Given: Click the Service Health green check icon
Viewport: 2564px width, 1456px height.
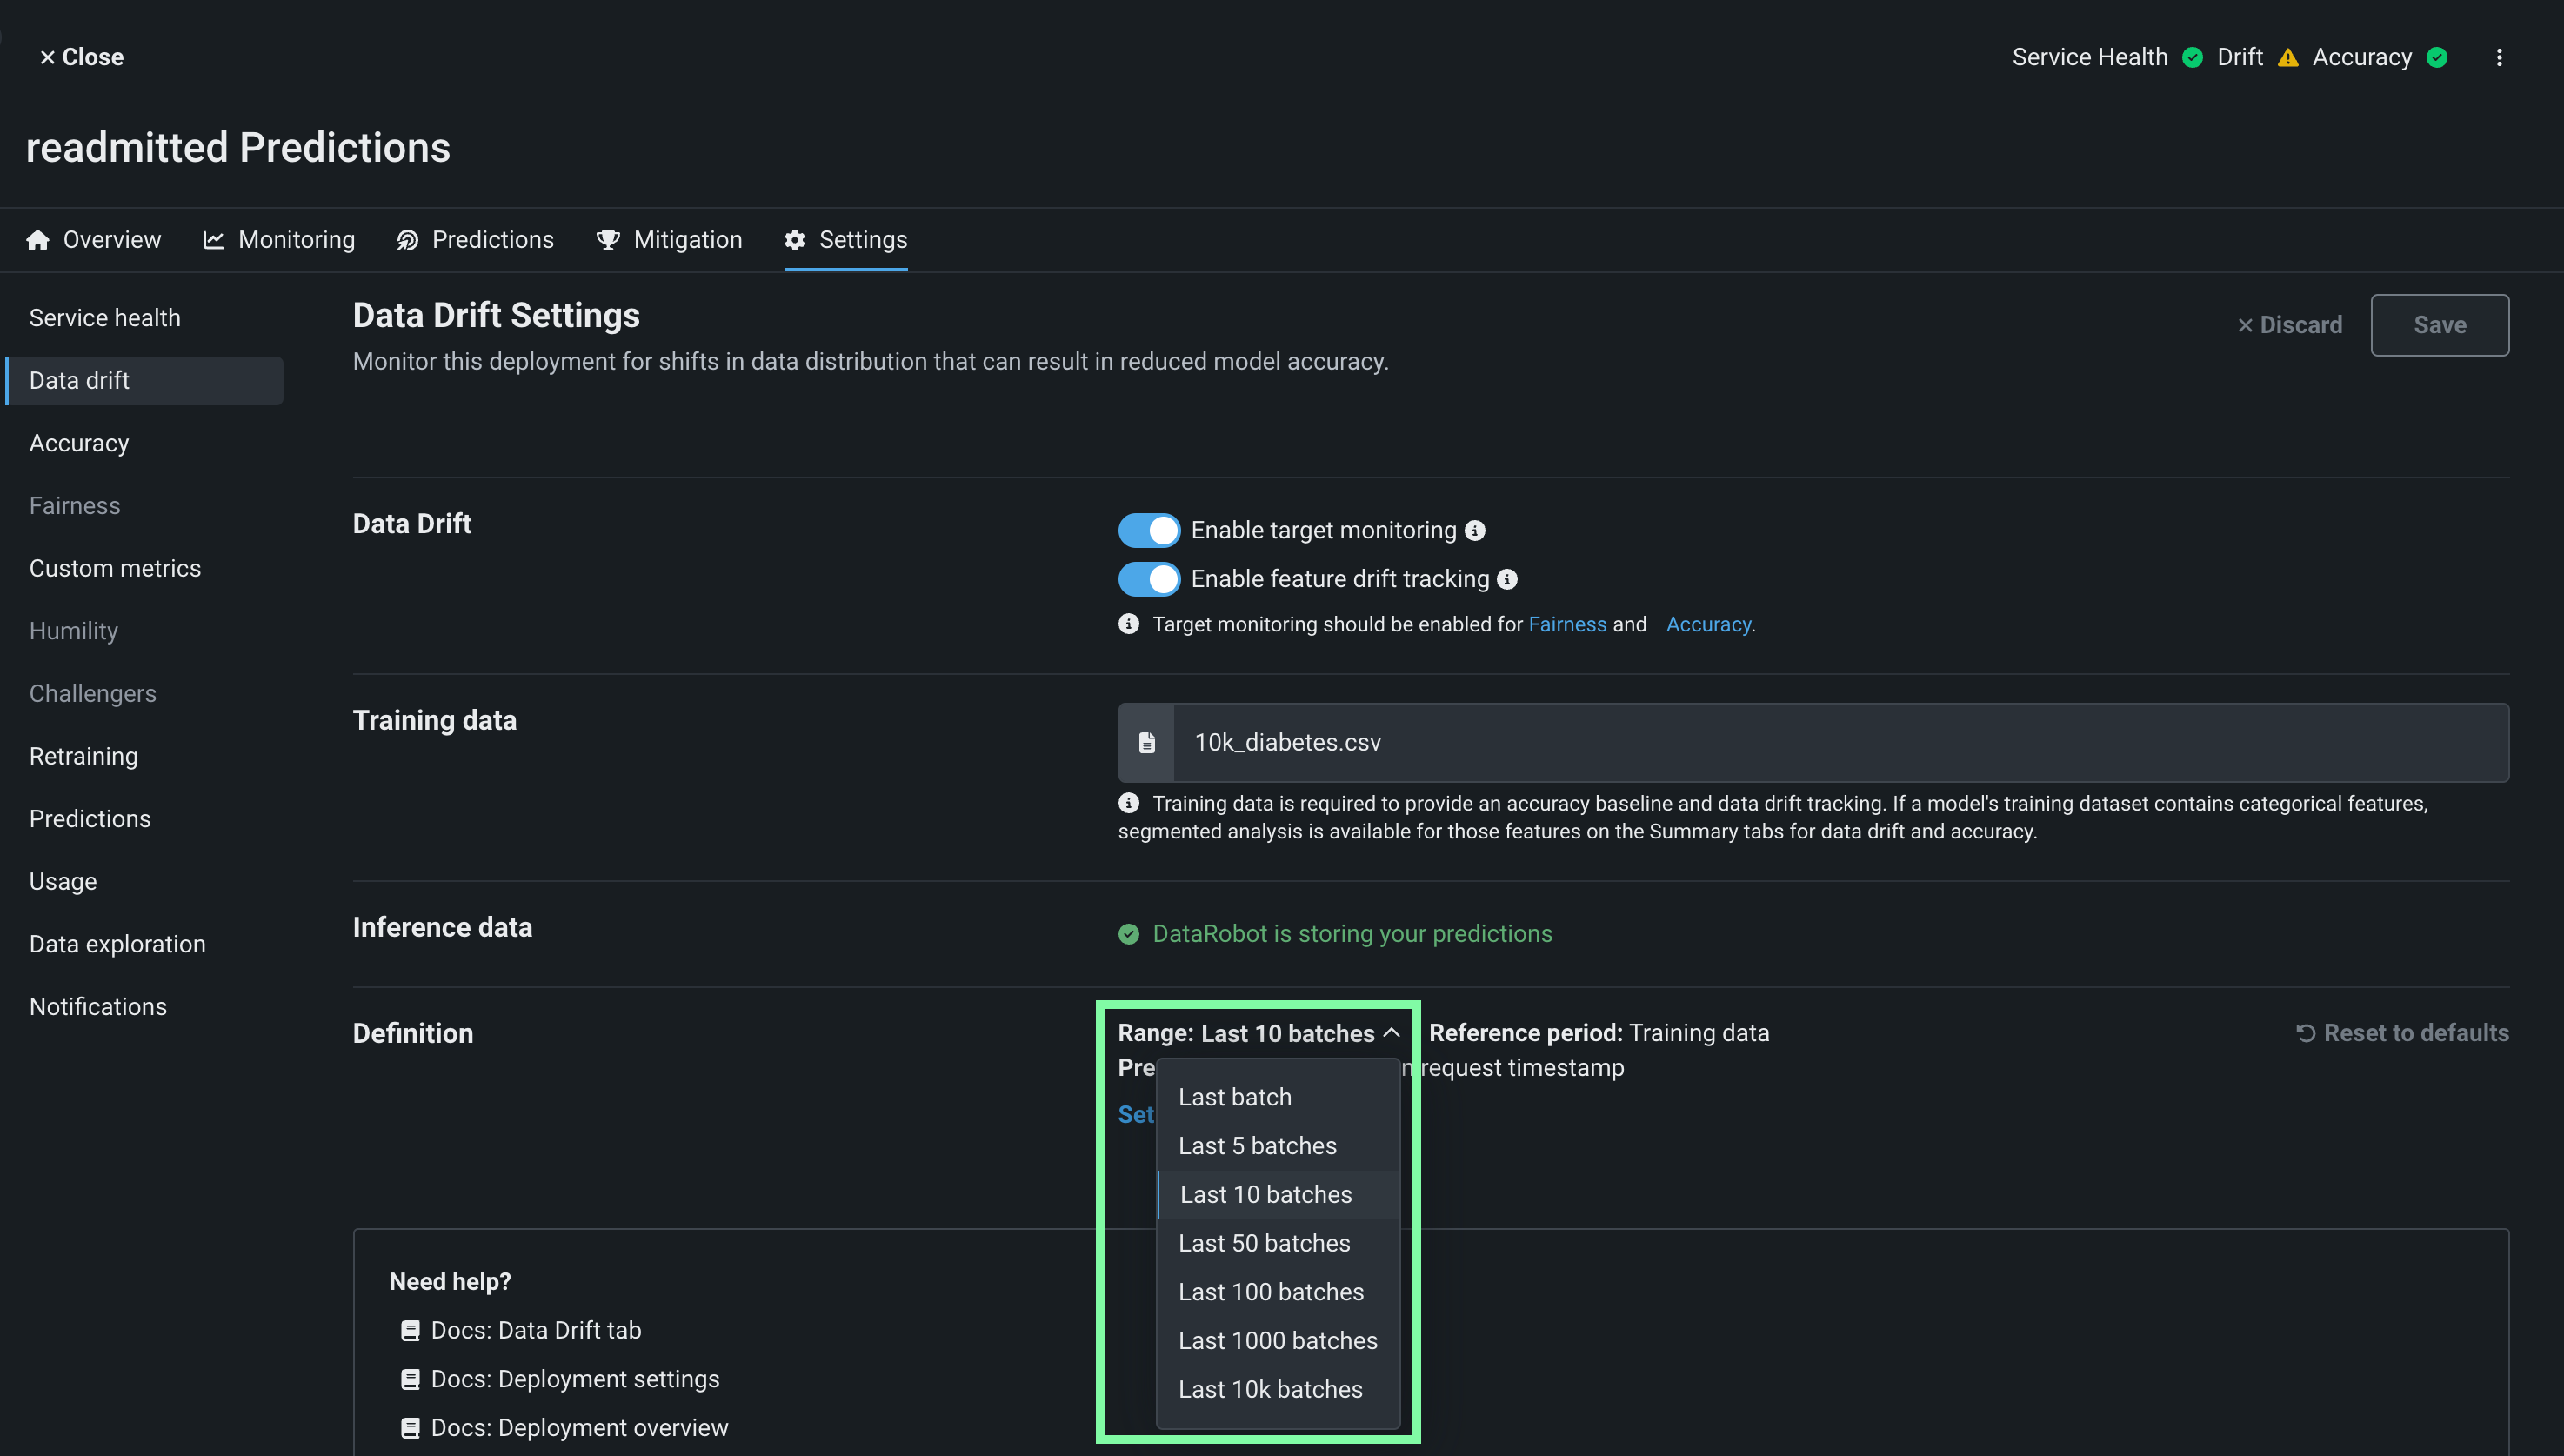Looking at the screenshot, I should (x=2192, y=58).
